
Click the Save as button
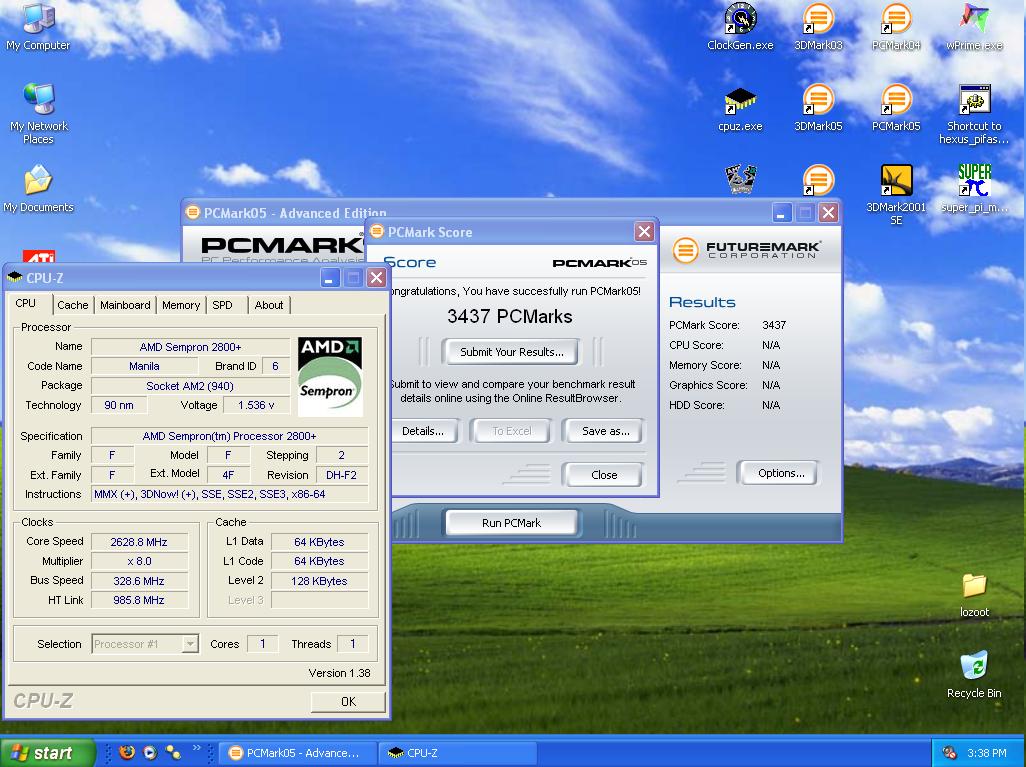click(x=605, y=431)
